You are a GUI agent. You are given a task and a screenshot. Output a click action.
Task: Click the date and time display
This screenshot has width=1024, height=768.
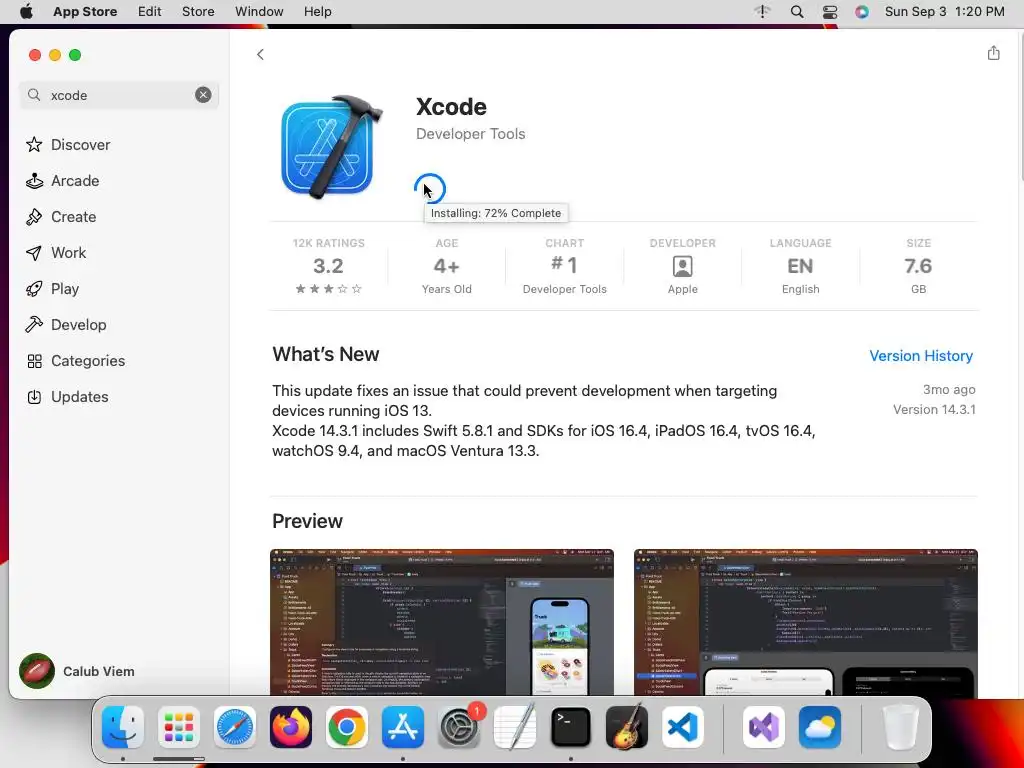944,12
